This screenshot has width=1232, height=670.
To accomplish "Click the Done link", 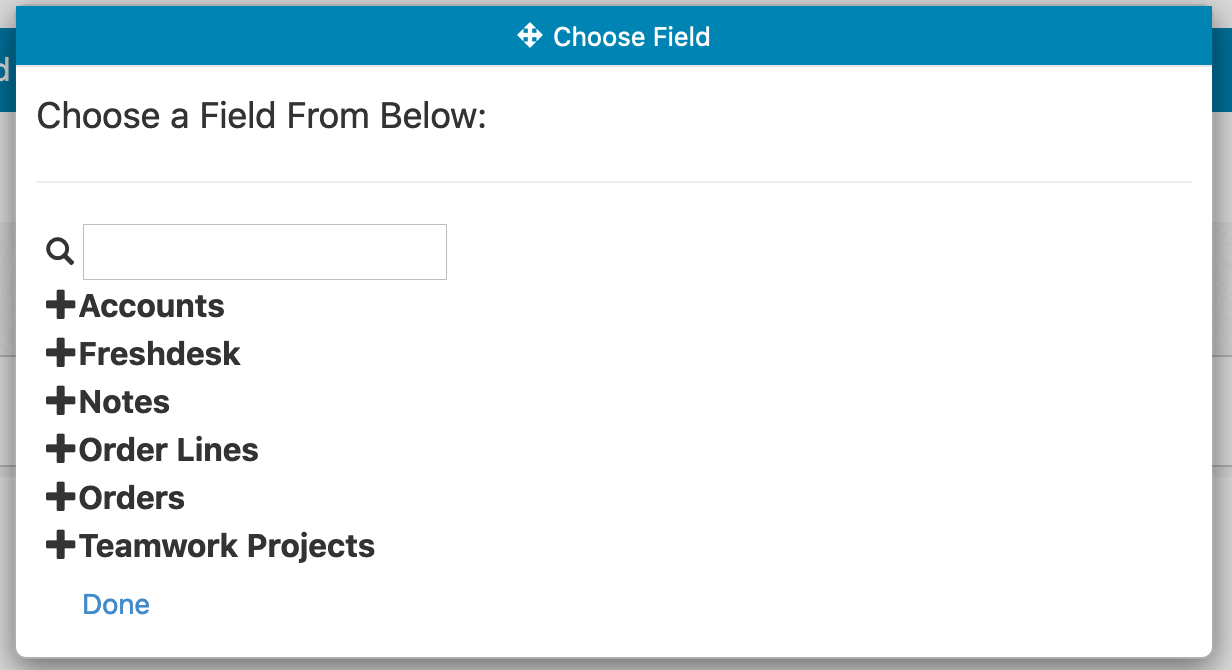I will point(117,604).
